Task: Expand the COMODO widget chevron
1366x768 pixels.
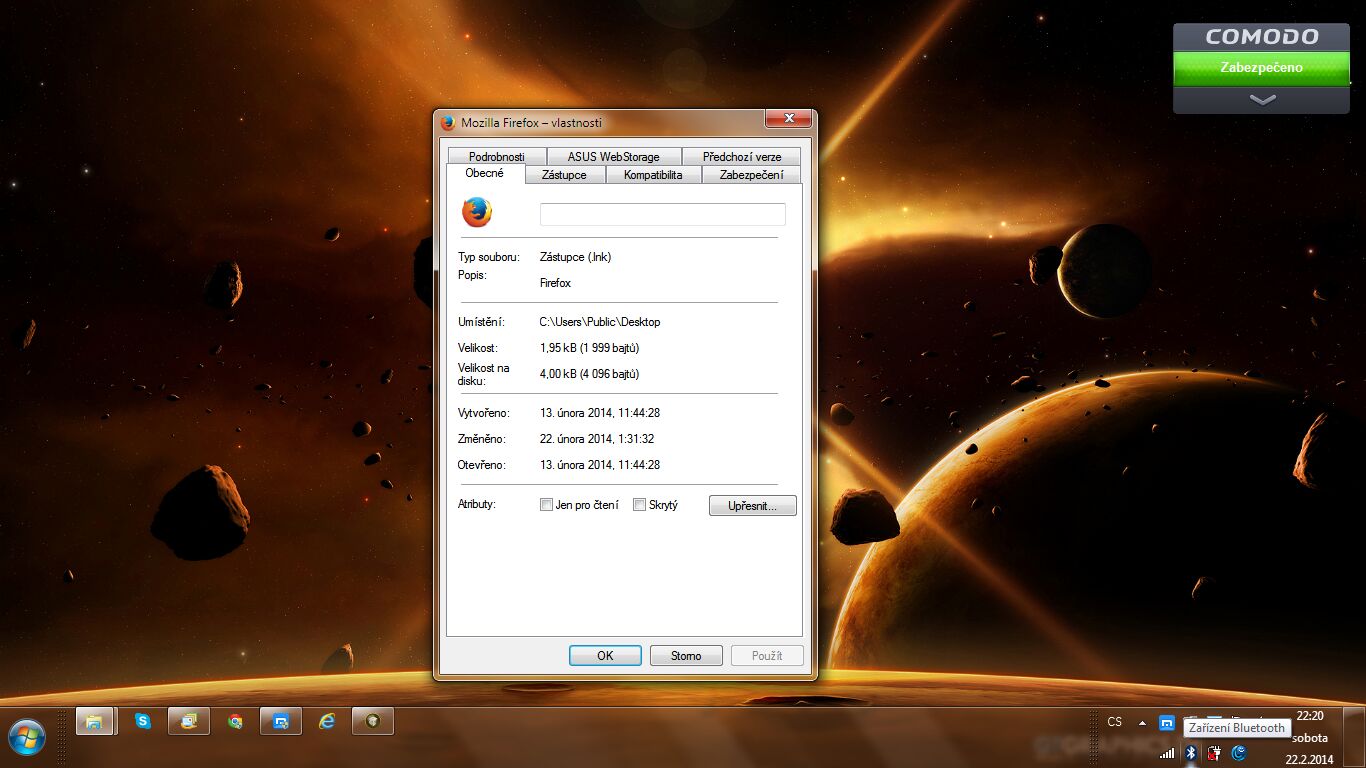Action: (1262, 100)
